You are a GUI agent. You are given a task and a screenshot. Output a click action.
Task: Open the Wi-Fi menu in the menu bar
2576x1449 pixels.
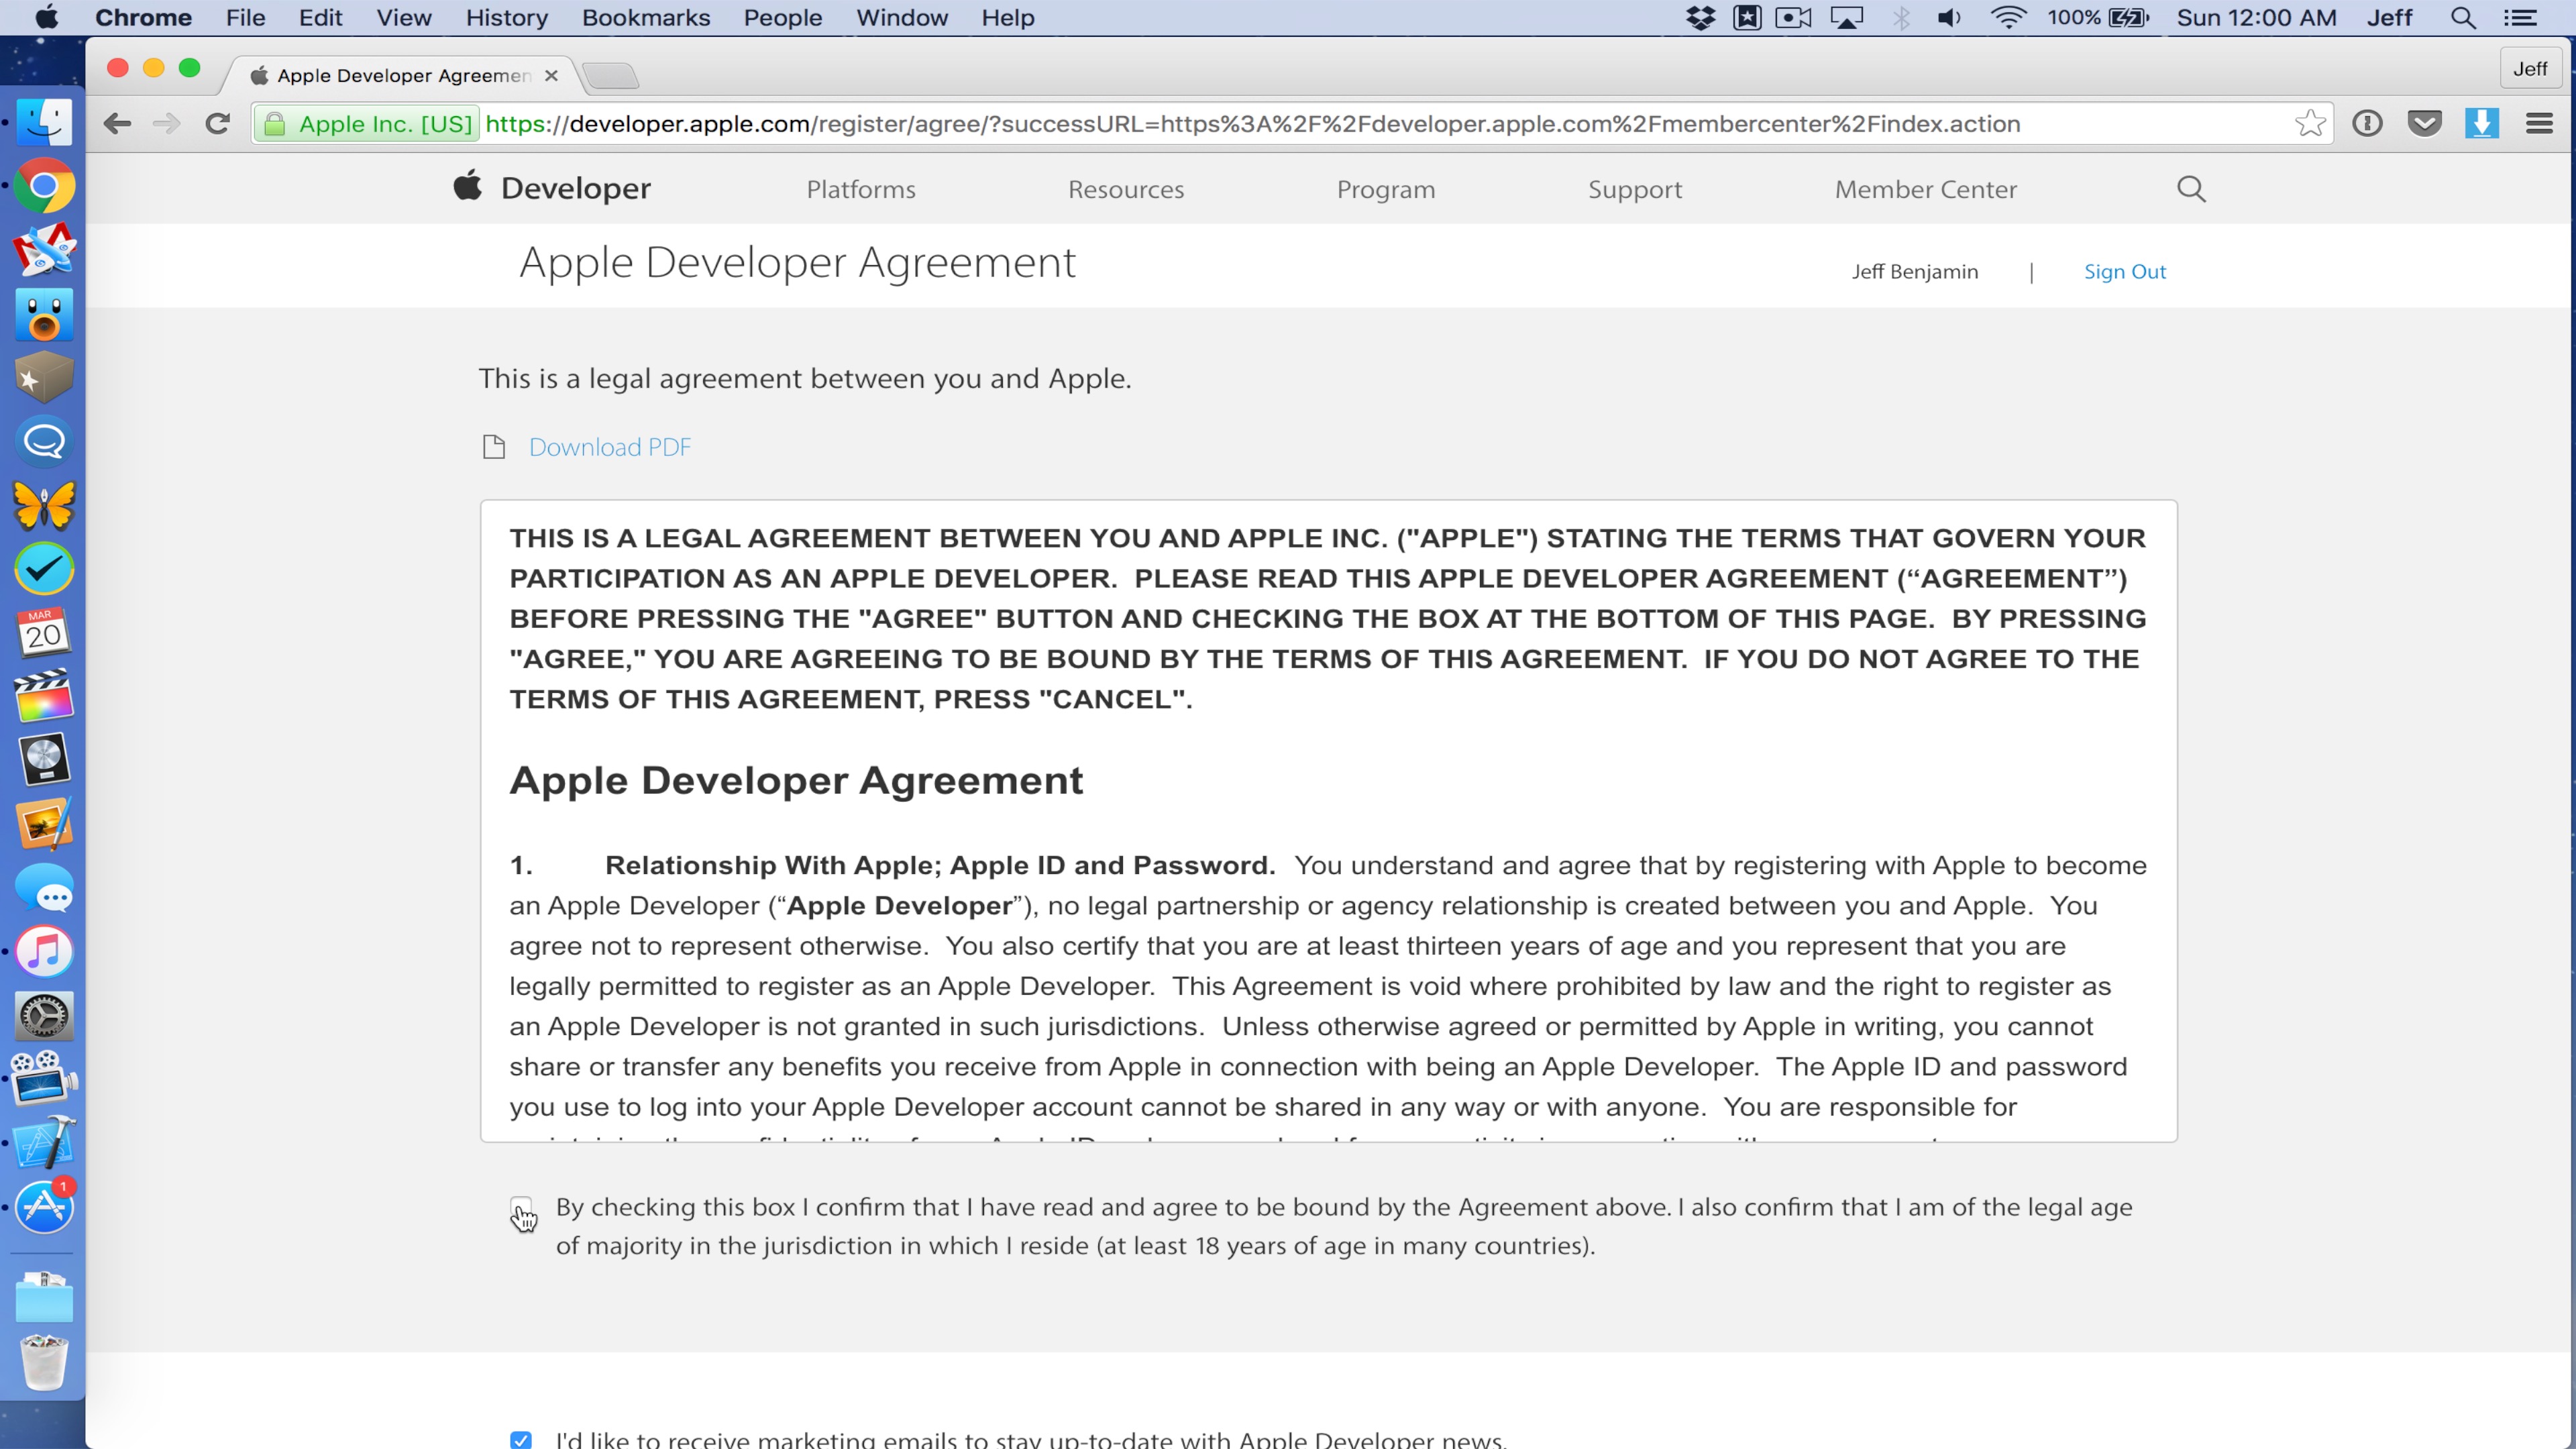click(x=2007, y=17)
